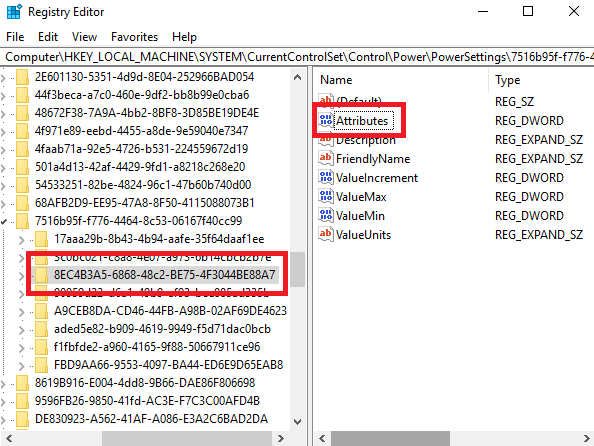Click the Registry Editor app icon in title bar

(14, 11)
